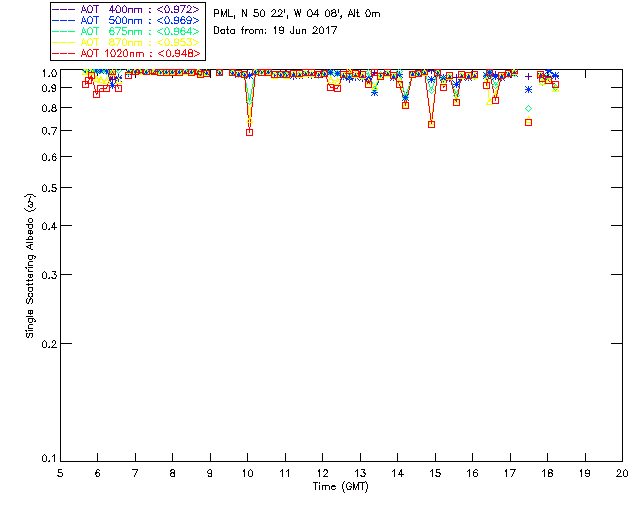Screen dimensions: 640x512
Task: Click the y-axis tick label 0.9
Action: tap(49, 88)
